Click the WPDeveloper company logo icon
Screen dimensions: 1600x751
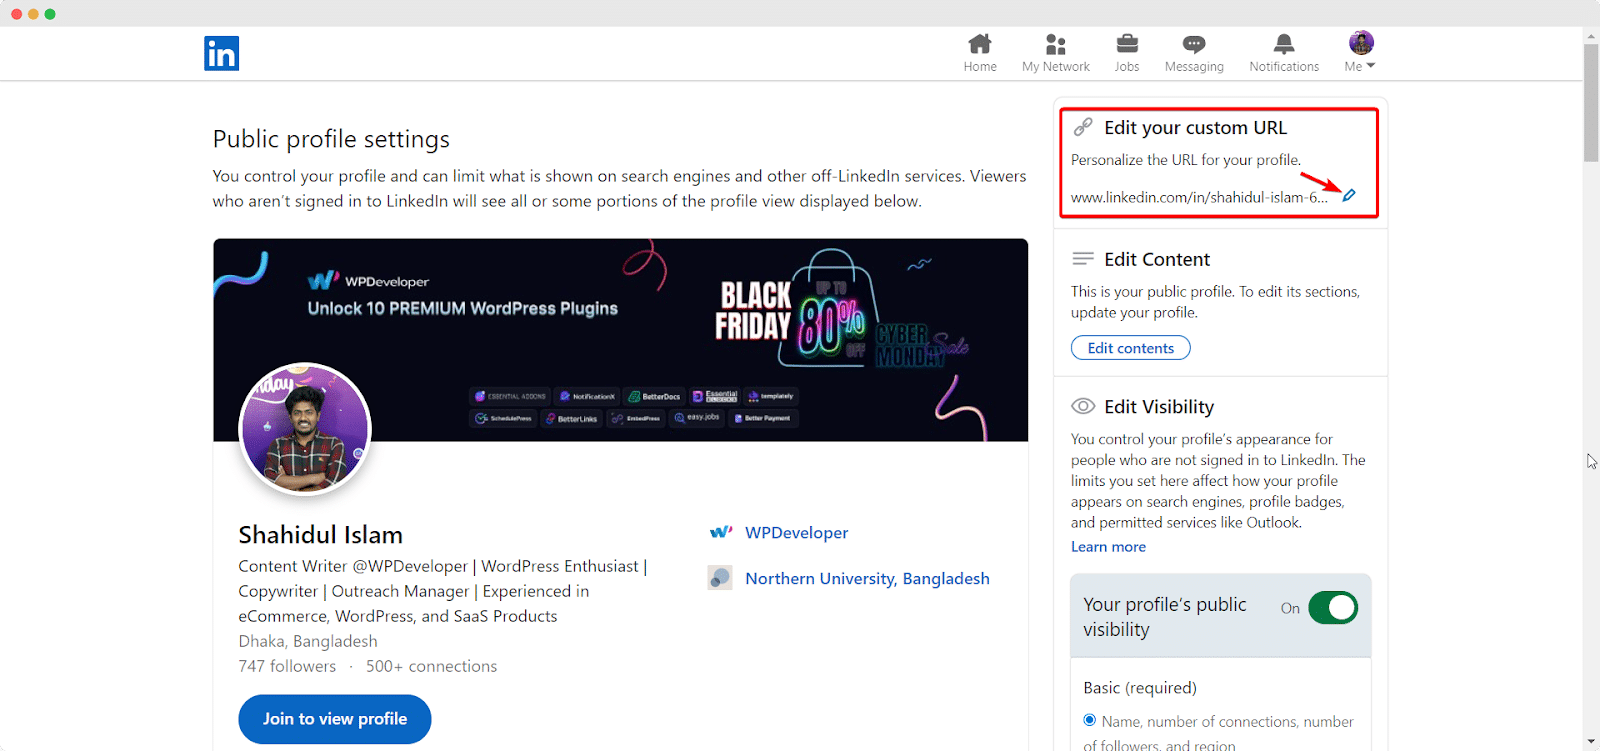720,532
